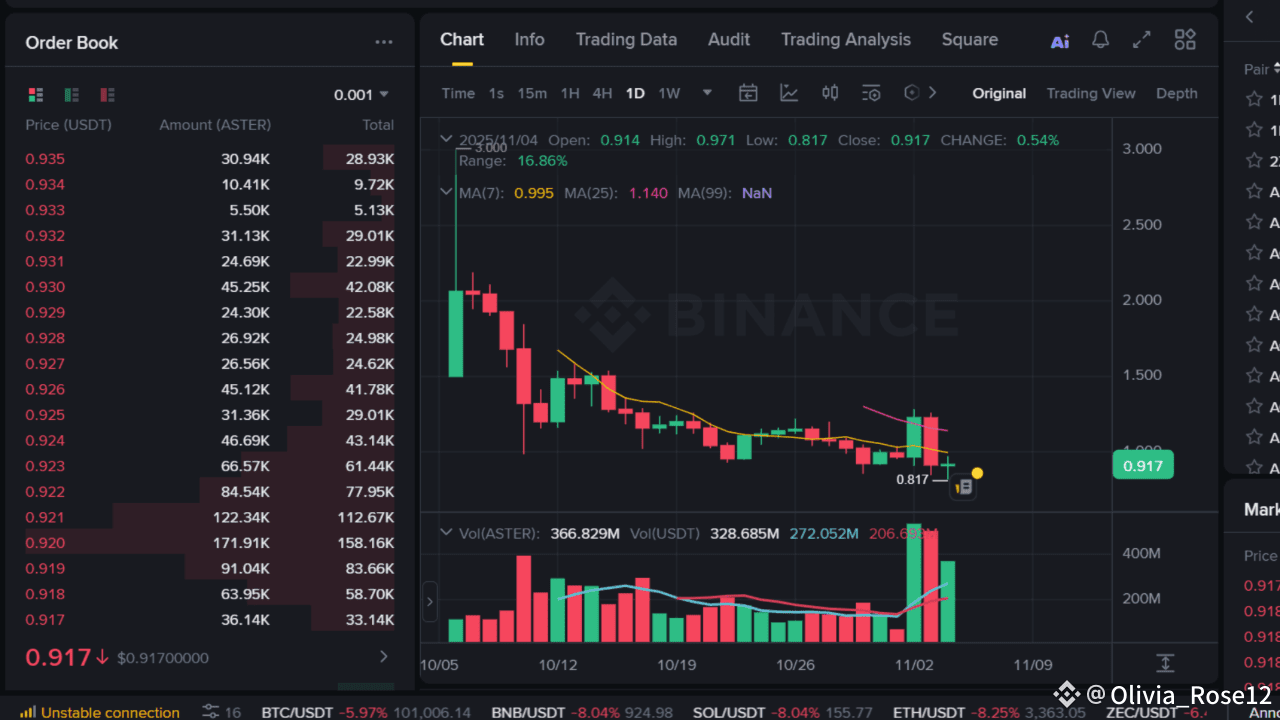Click the side expand arrow left of volume chart

pyautogui.click(x=430, y=602)
